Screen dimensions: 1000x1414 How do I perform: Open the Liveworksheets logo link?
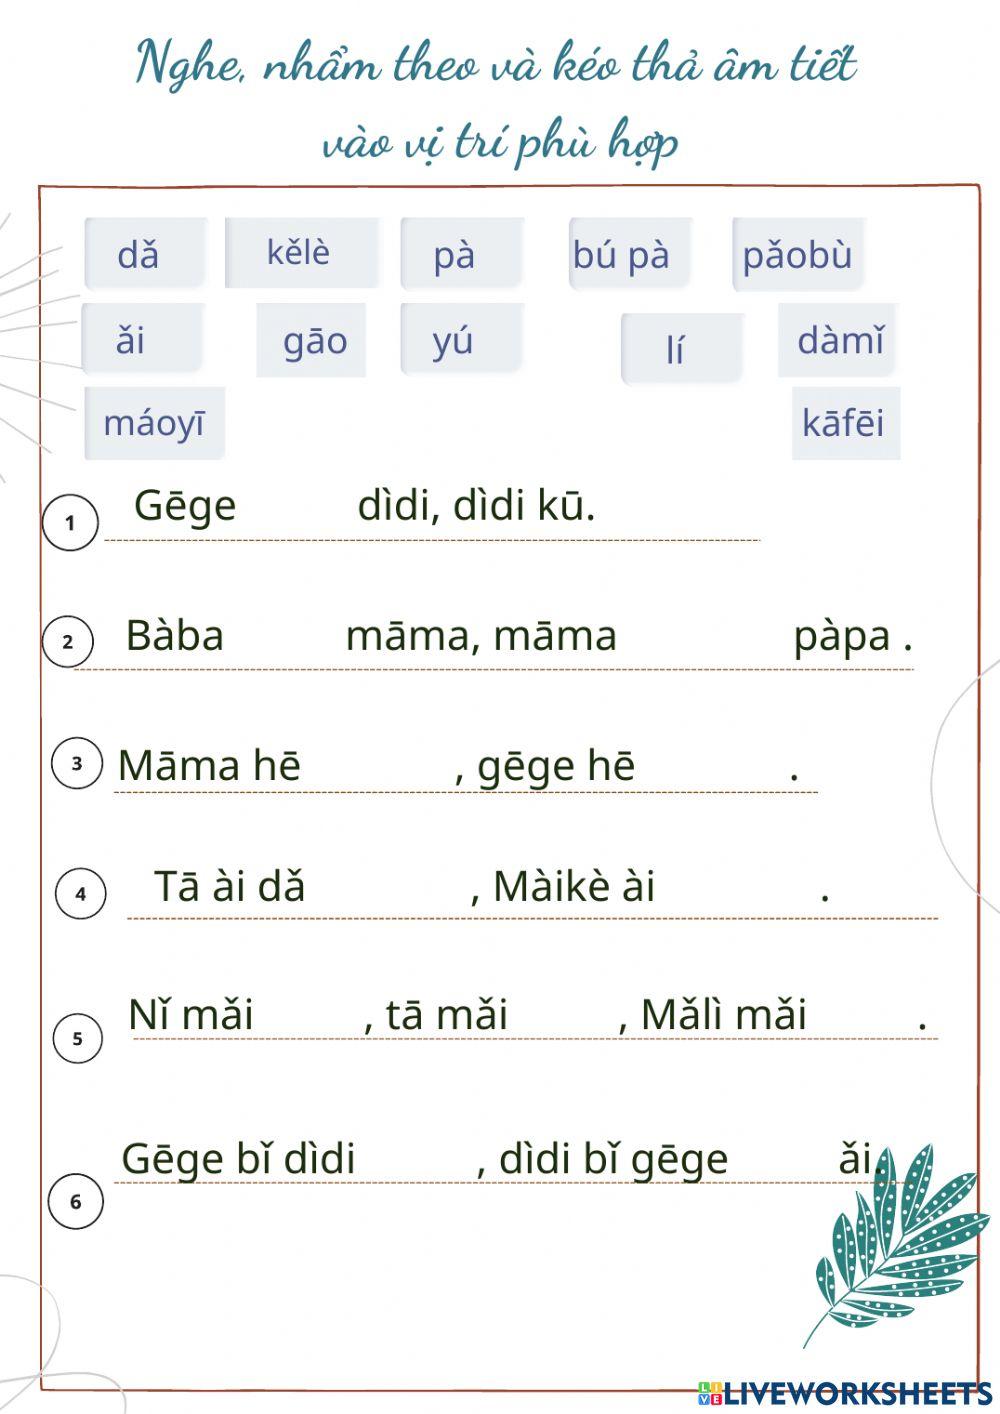[845, 1392]
